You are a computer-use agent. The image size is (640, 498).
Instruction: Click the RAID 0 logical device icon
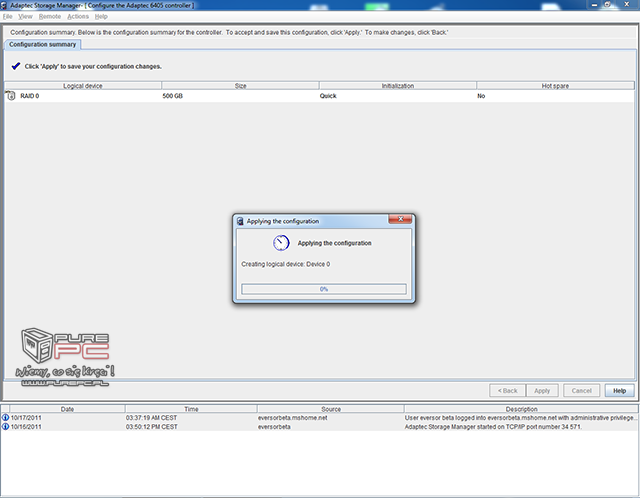point(10,96)
